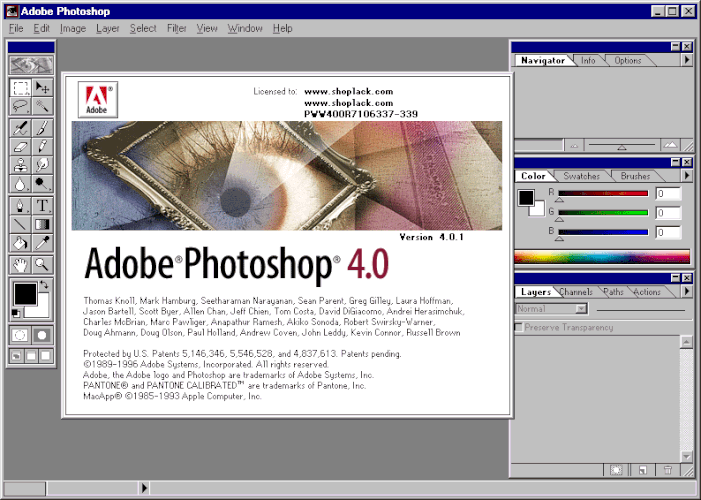
Task: Select the Eraser tool
Action: point(20,147)
